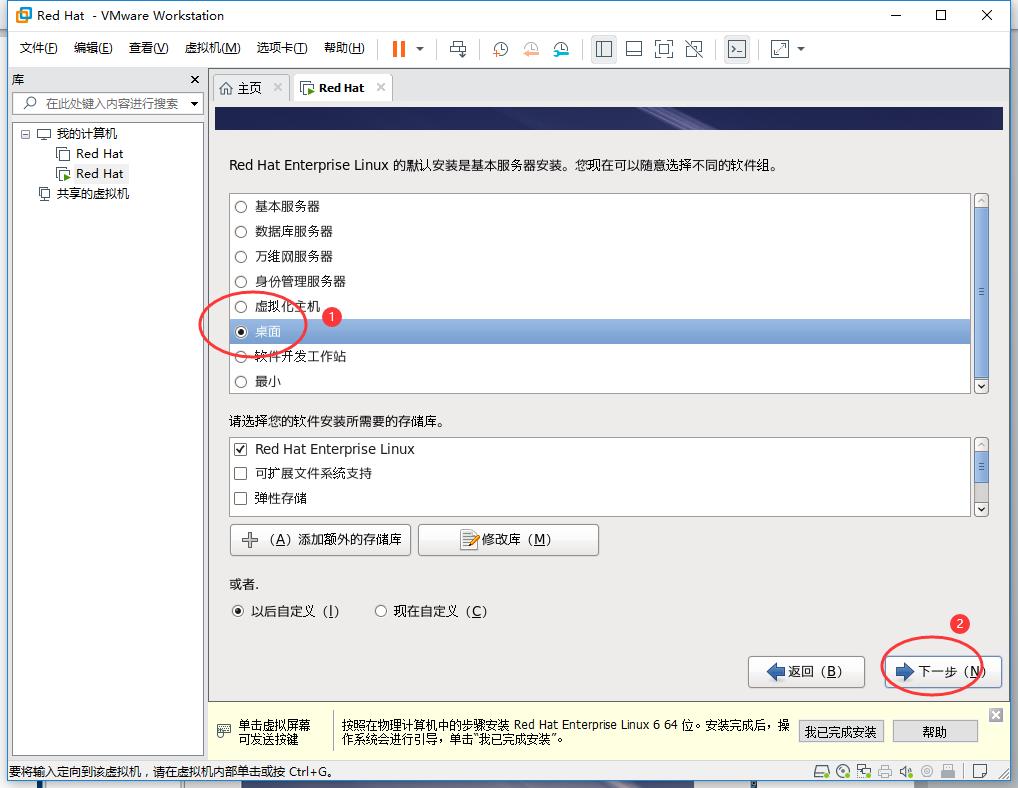This screenshot has height=788, width=1018.
Task: Select the 万维网服务器 radio option
Action: pos(241,257)
